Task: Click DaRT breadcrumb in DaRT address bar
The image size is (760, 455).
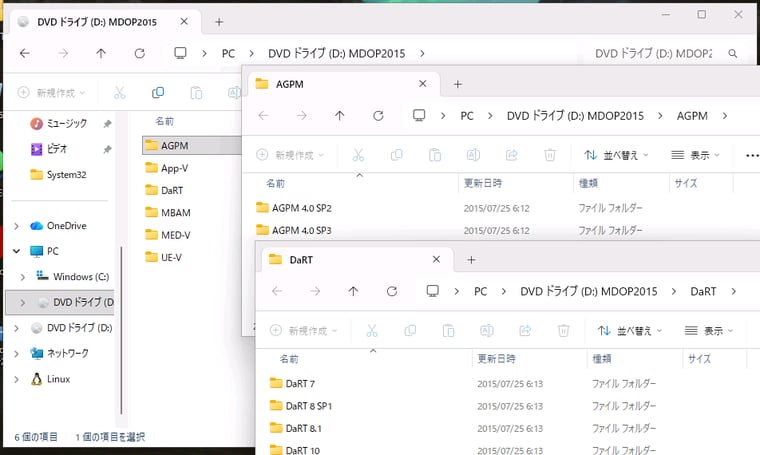Action: 703,291
